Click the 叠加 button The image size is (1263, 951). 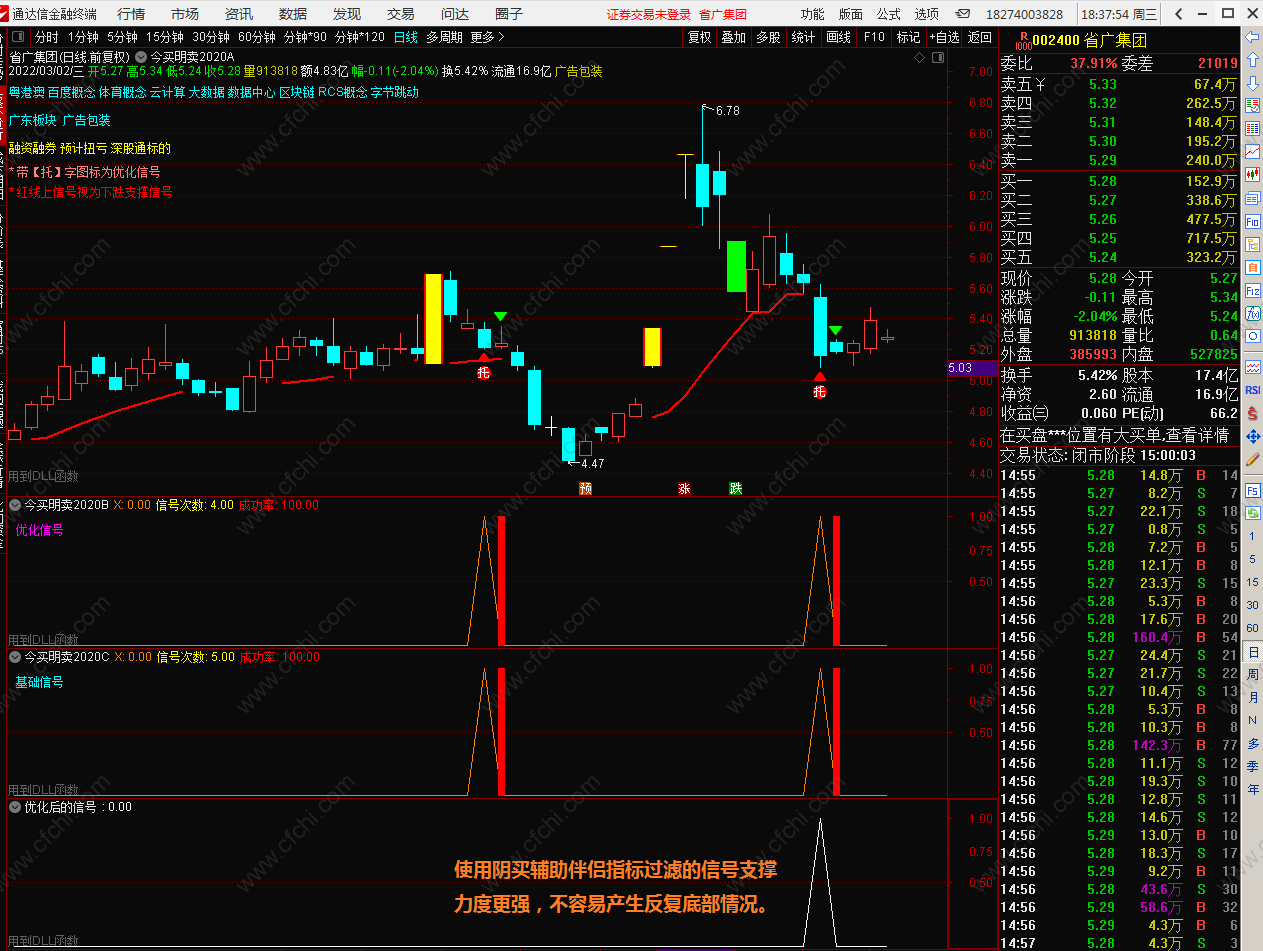[734, 37]
